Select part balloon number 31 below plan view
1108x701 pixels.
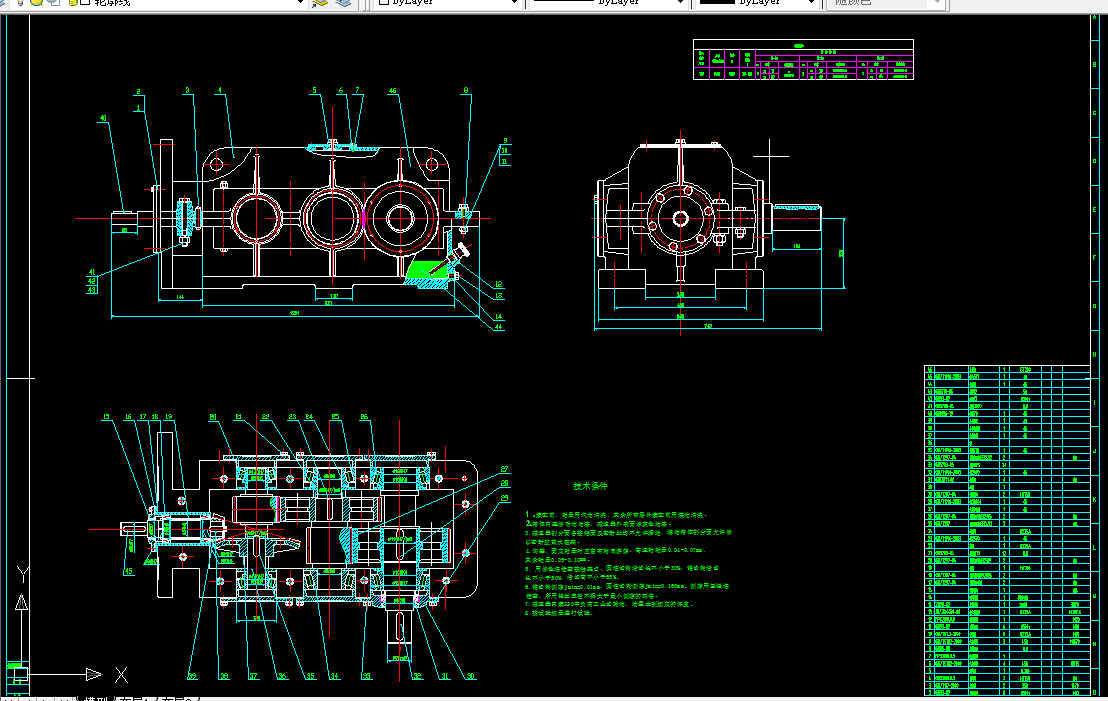point(445,676)
